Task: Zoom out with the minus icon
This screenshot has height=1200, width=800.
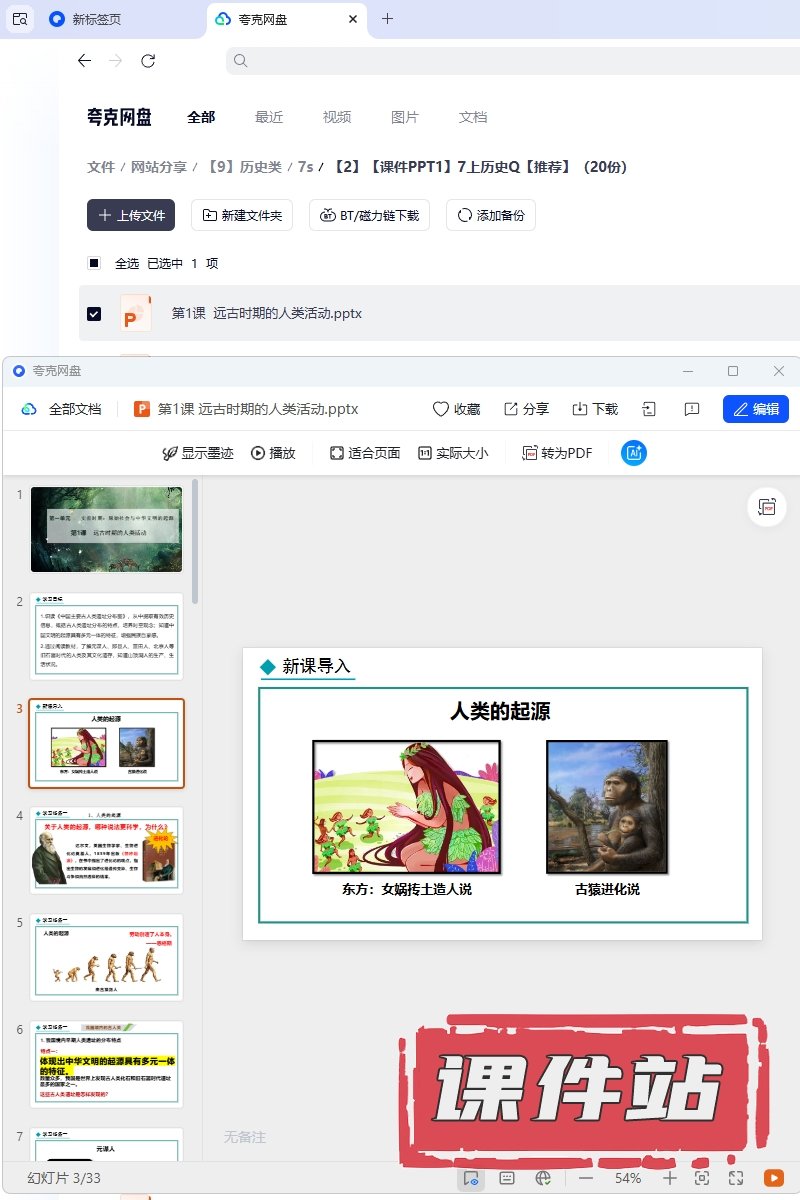Action: point(586,1178)
